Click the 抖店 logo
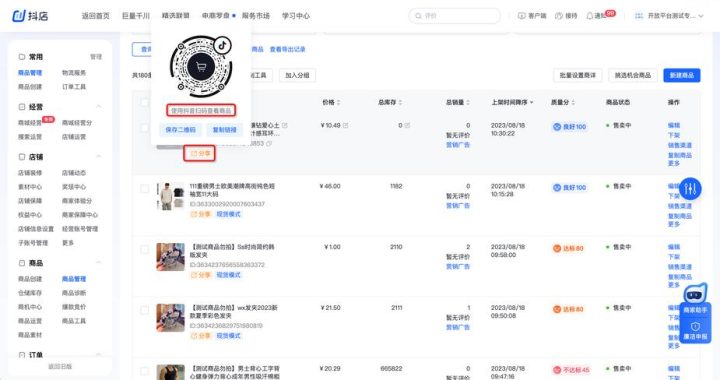 click(30, 16)
